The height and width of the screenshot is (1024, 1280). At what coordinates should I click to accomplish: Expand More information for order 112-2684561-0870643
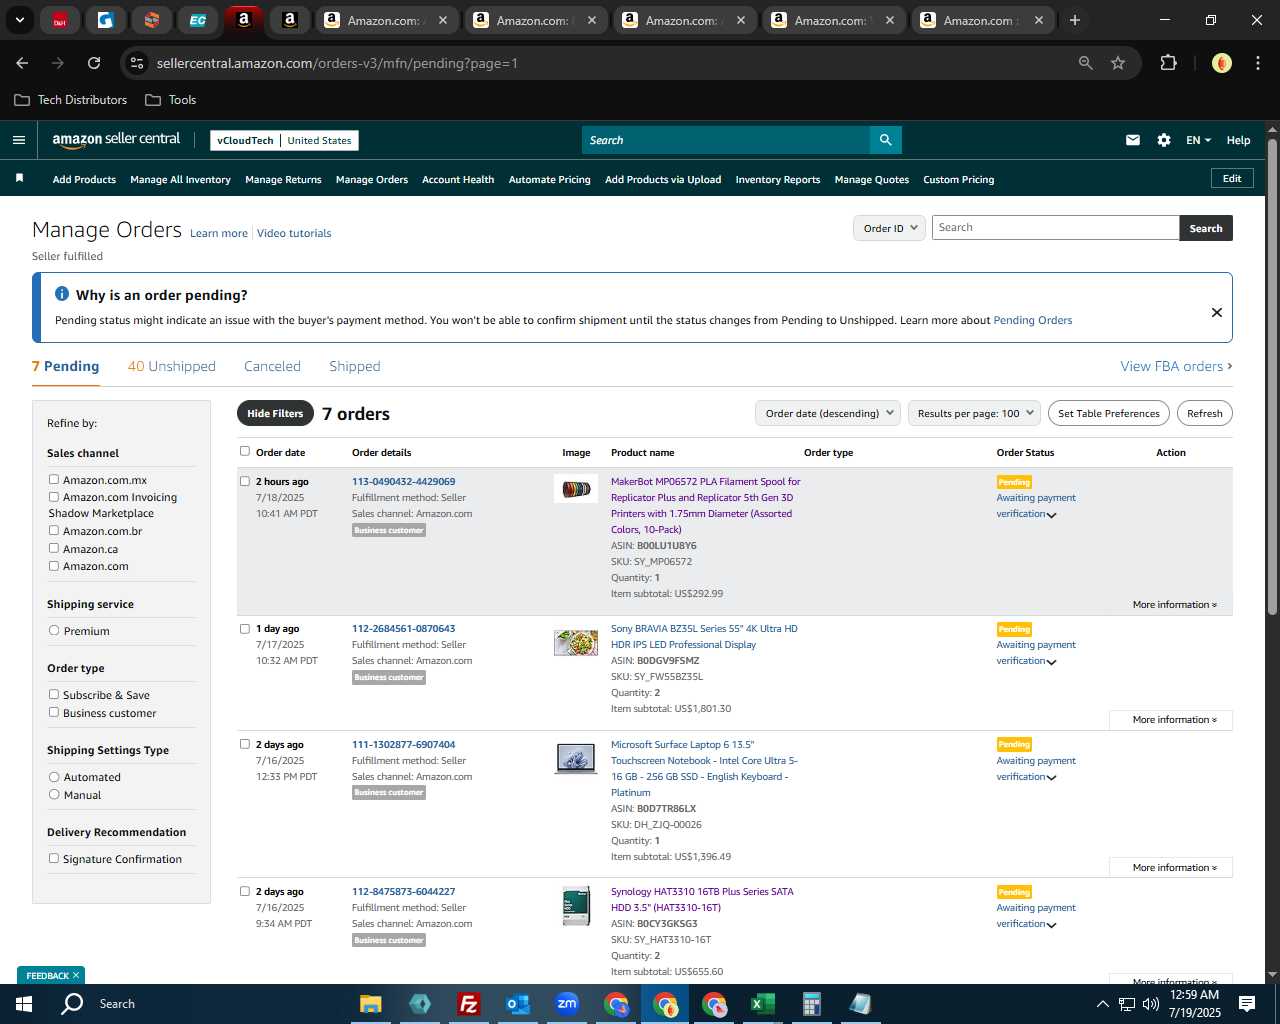[1171, 720]
